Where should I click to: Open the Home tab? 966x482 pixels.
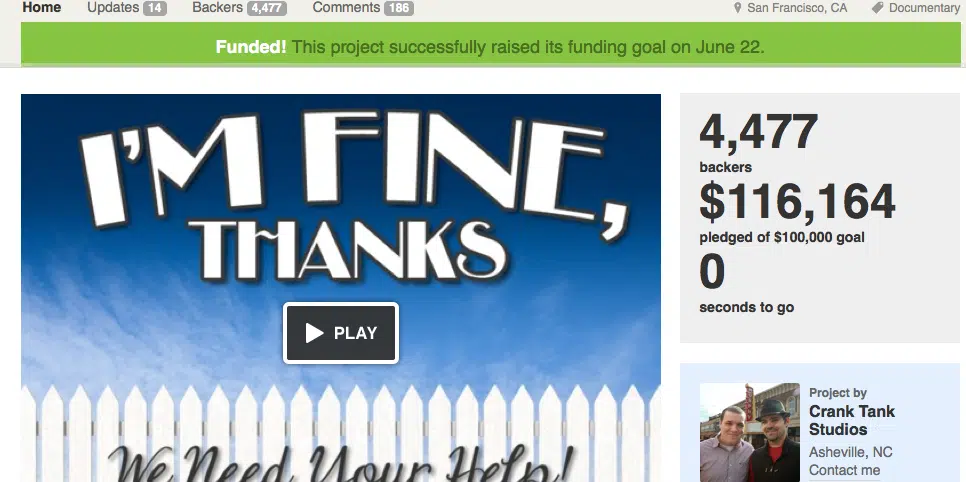pos(42,8)
